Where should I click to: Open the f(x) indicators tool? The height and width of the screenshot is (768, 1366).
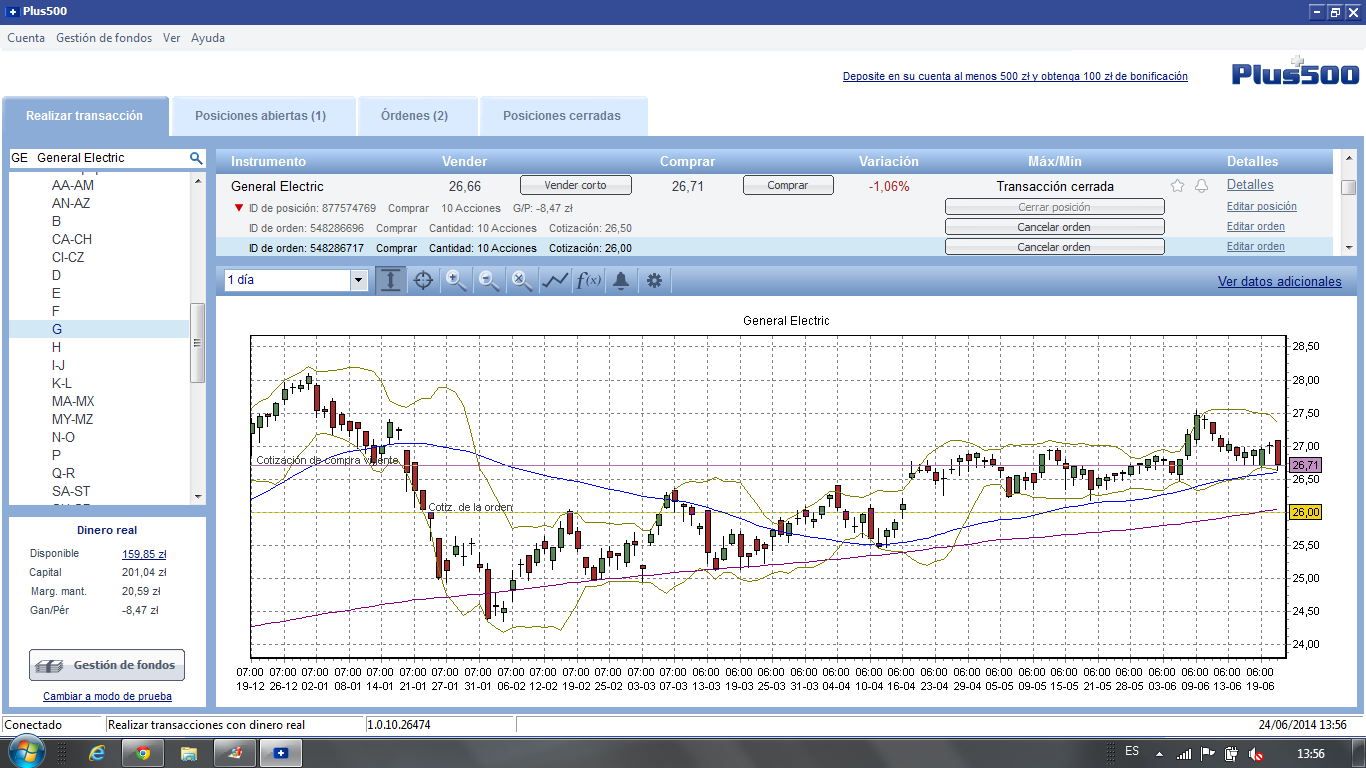[x=588, y=281]
